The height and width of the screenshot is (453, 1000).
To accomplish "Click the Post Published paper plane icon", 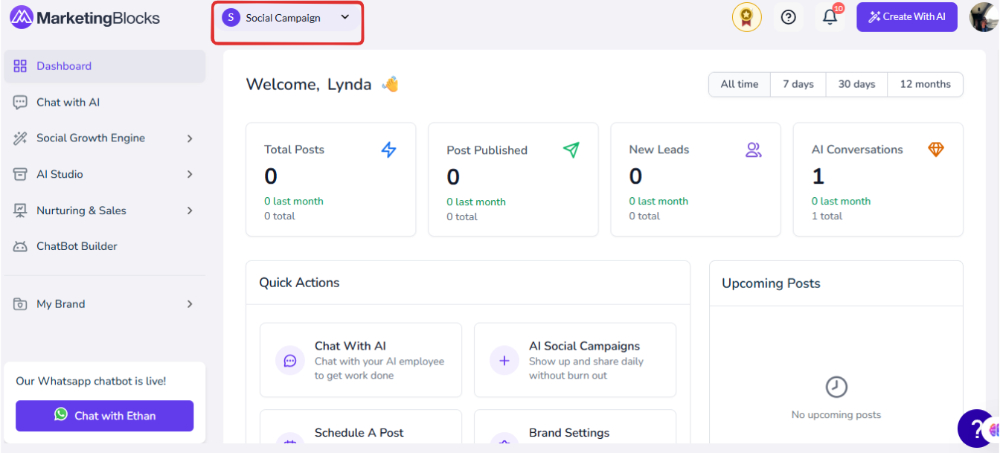I will [571, 150].
